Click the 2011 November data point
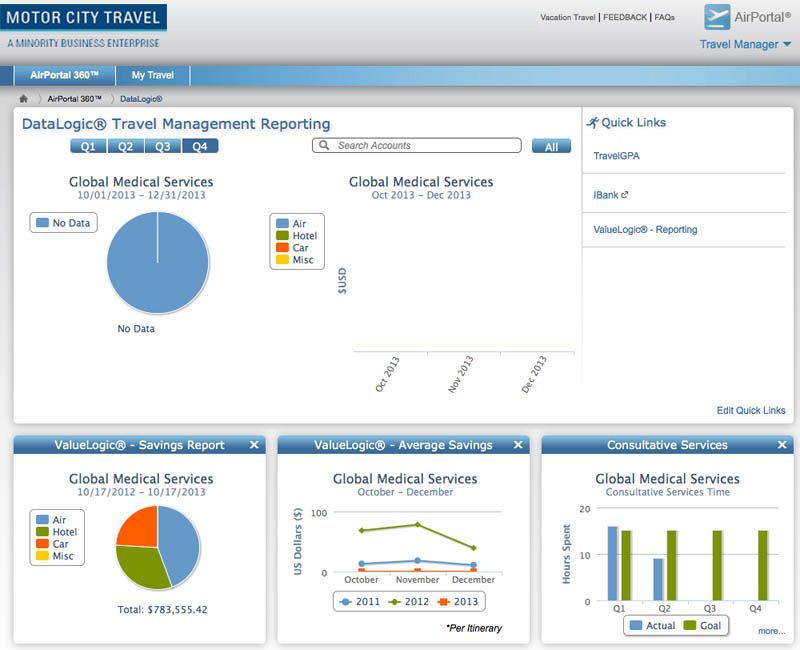Viewport: 800px width, 650px height. pos(418,560)
